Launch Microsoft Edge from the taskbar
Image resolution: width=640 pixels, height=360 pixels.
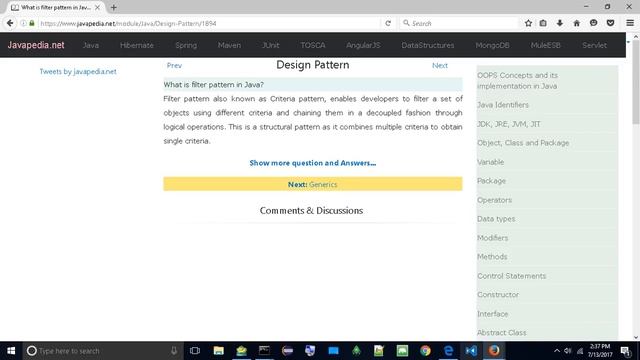[448, 351]
